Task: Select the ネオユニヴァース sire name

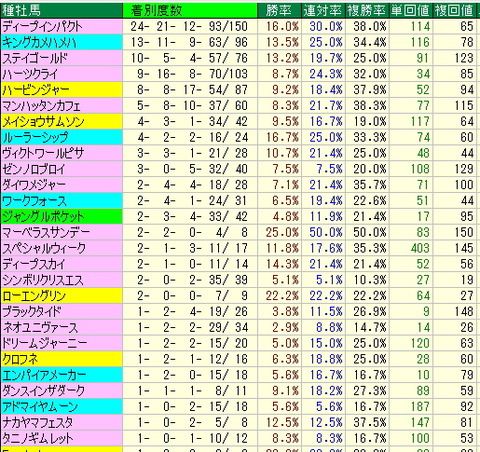Action: (40, 327)
